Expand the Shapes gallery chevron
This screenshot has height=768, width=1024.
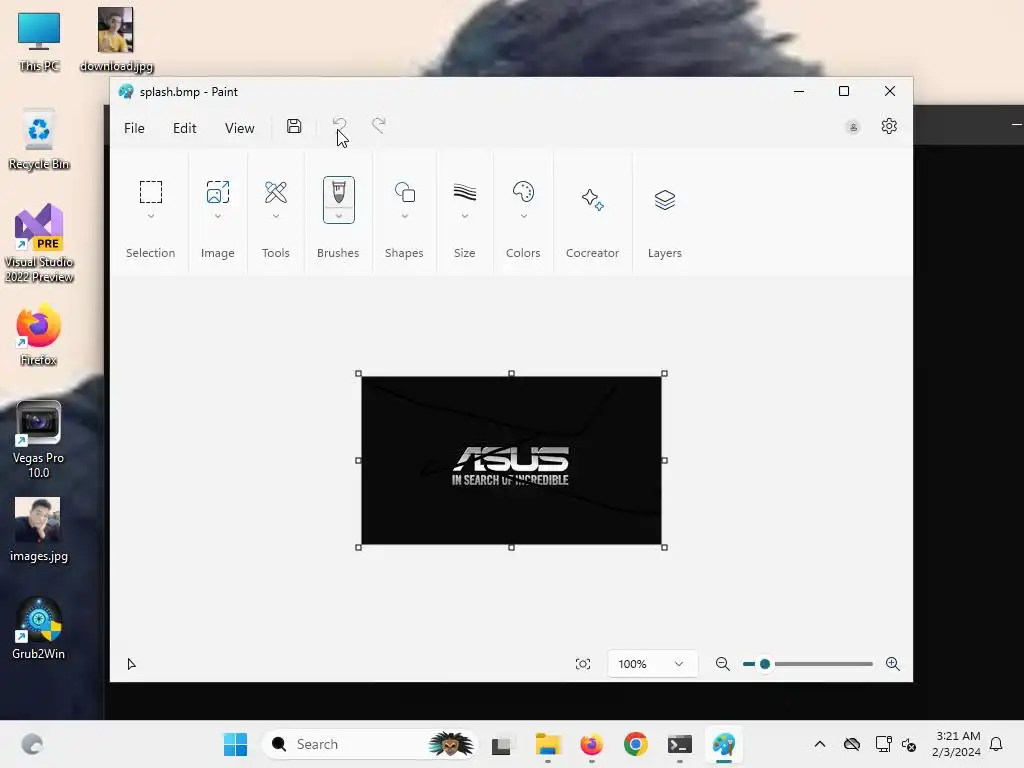point(405,216)
